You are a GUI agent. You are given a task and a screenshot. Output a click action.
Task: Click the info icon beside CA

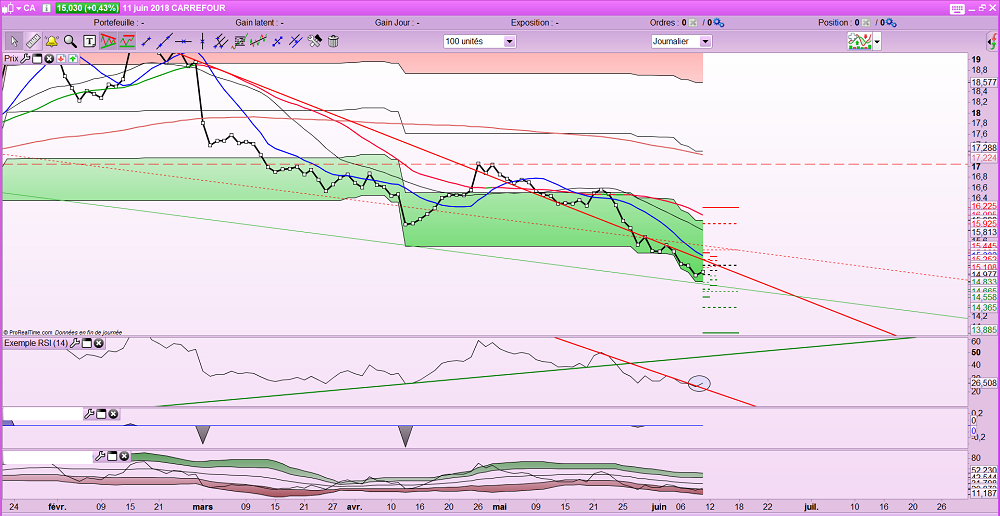tap(46, 8)
